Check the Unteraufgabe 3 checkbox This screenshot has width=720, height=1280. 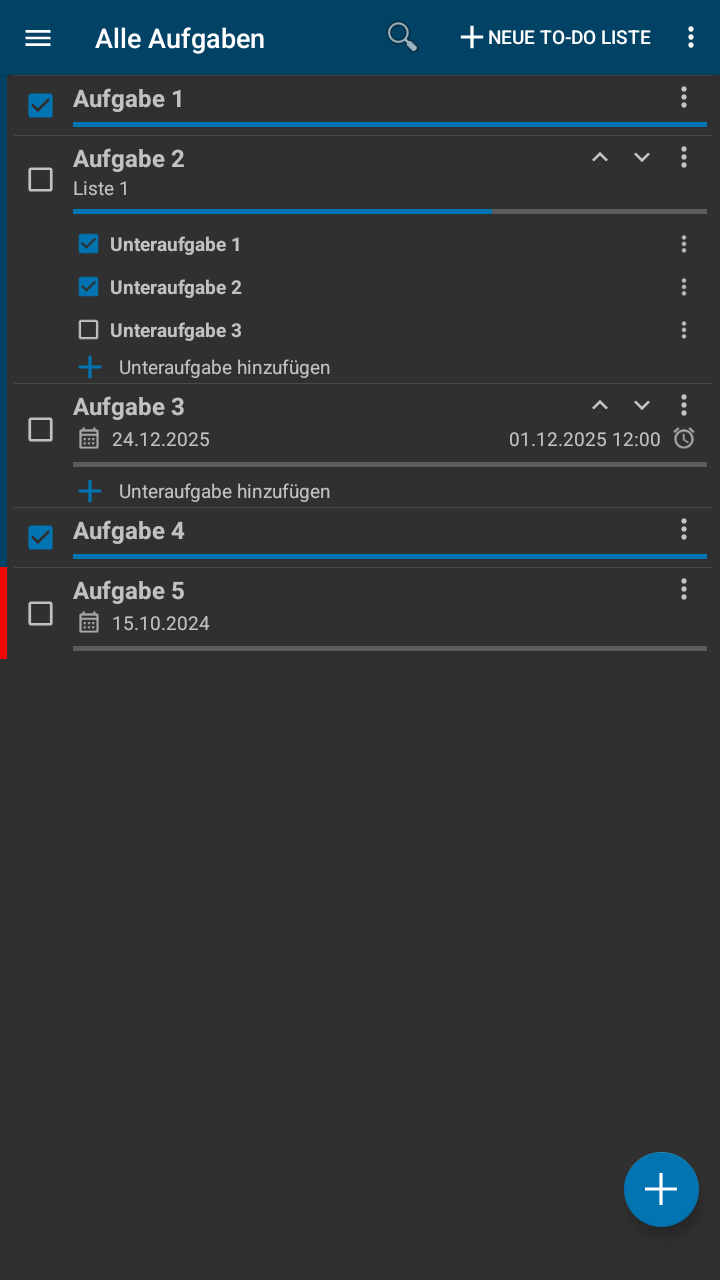[x=89, y=330]
